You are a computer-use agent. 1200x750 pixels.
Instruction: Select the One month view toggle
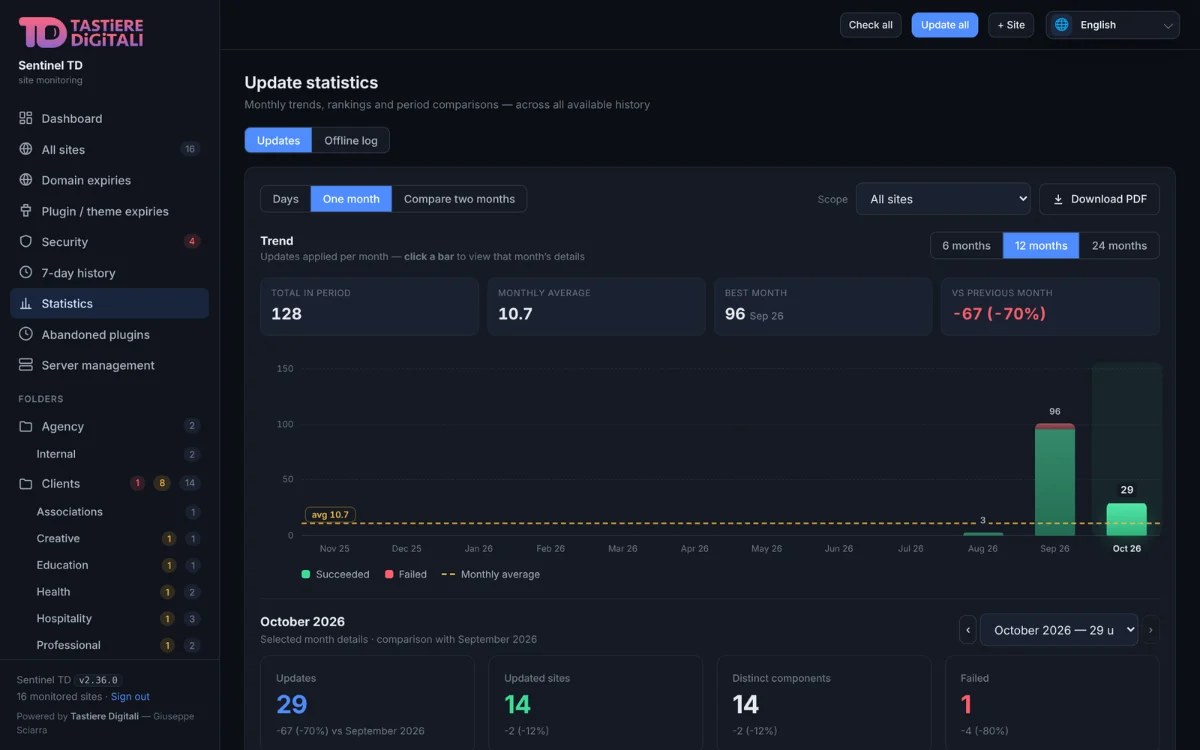click(x=351, y=199)
